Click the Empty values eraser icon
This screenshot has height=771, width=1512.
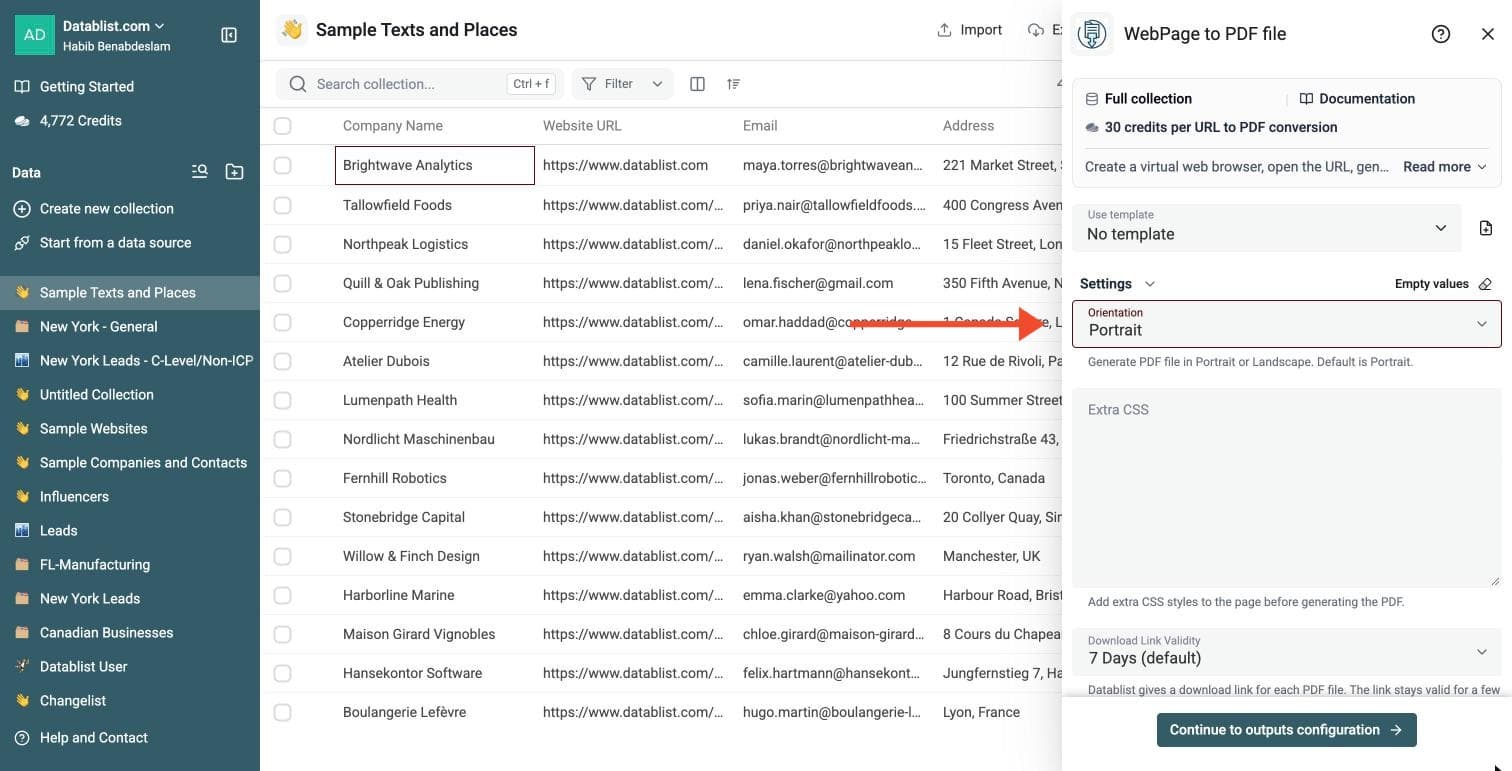click(x=1485, y=284)
